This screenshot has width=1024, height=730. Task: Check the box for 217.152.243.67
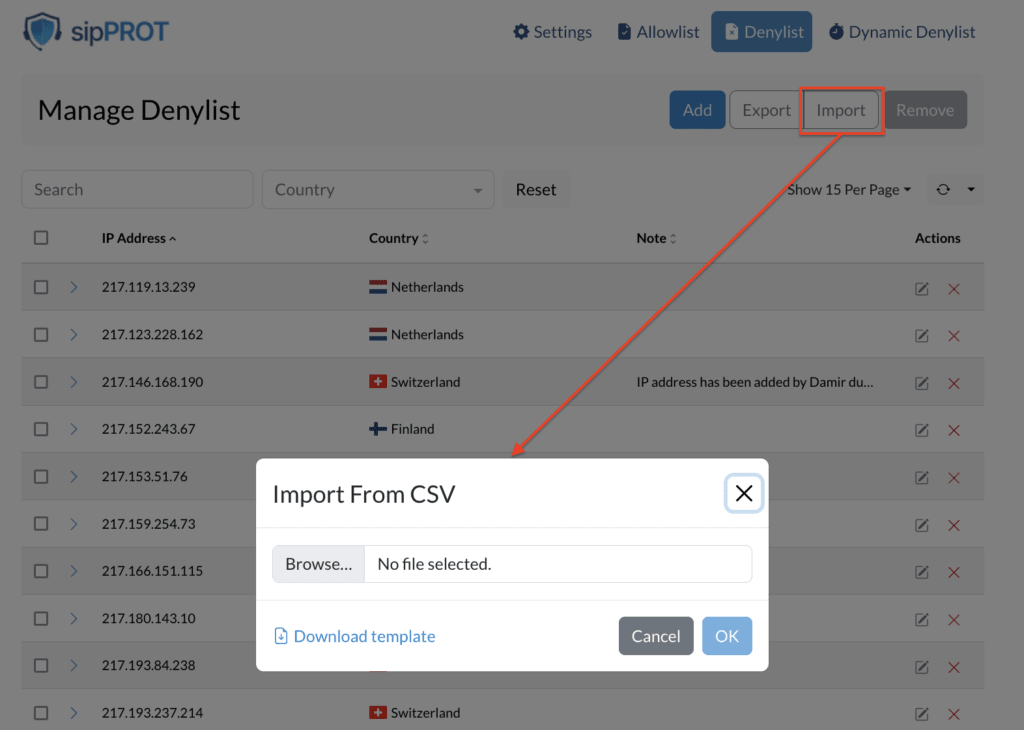41,429
